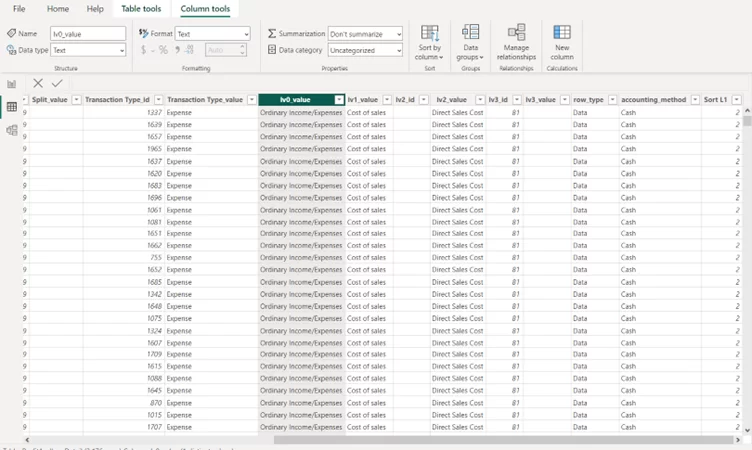Switch to Report view in left sidebar
This screenshot has width=752, height=450.
[12, 84]
